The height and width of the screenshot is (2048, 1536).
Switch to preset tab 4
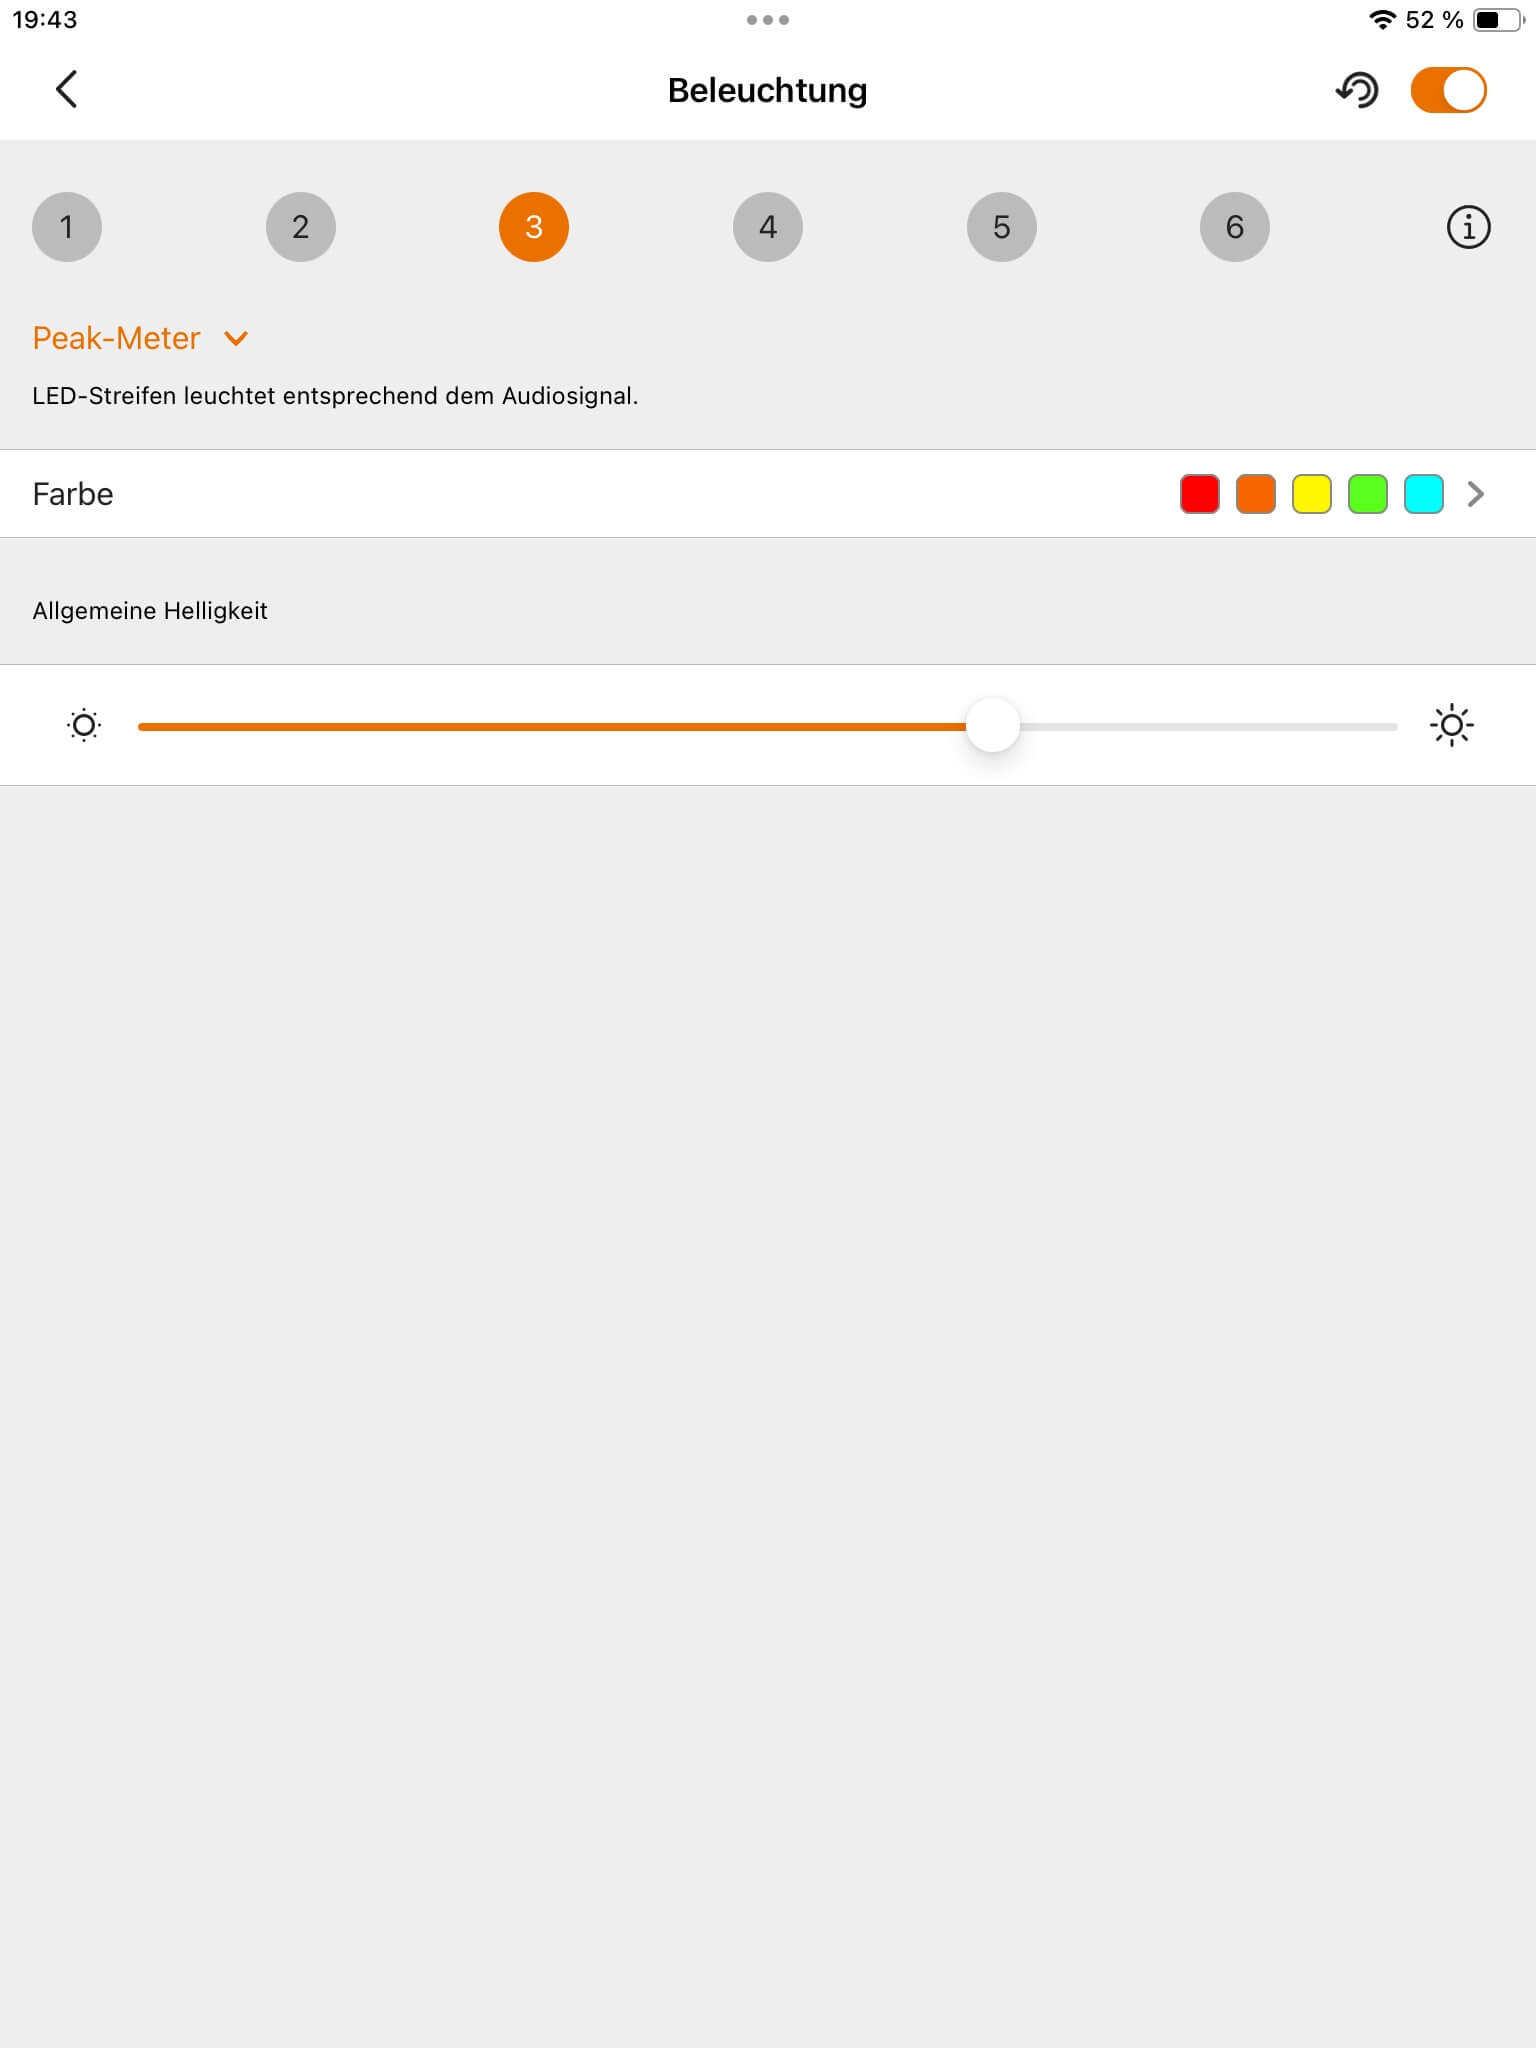pyautogui.click(x=768, y=227)
